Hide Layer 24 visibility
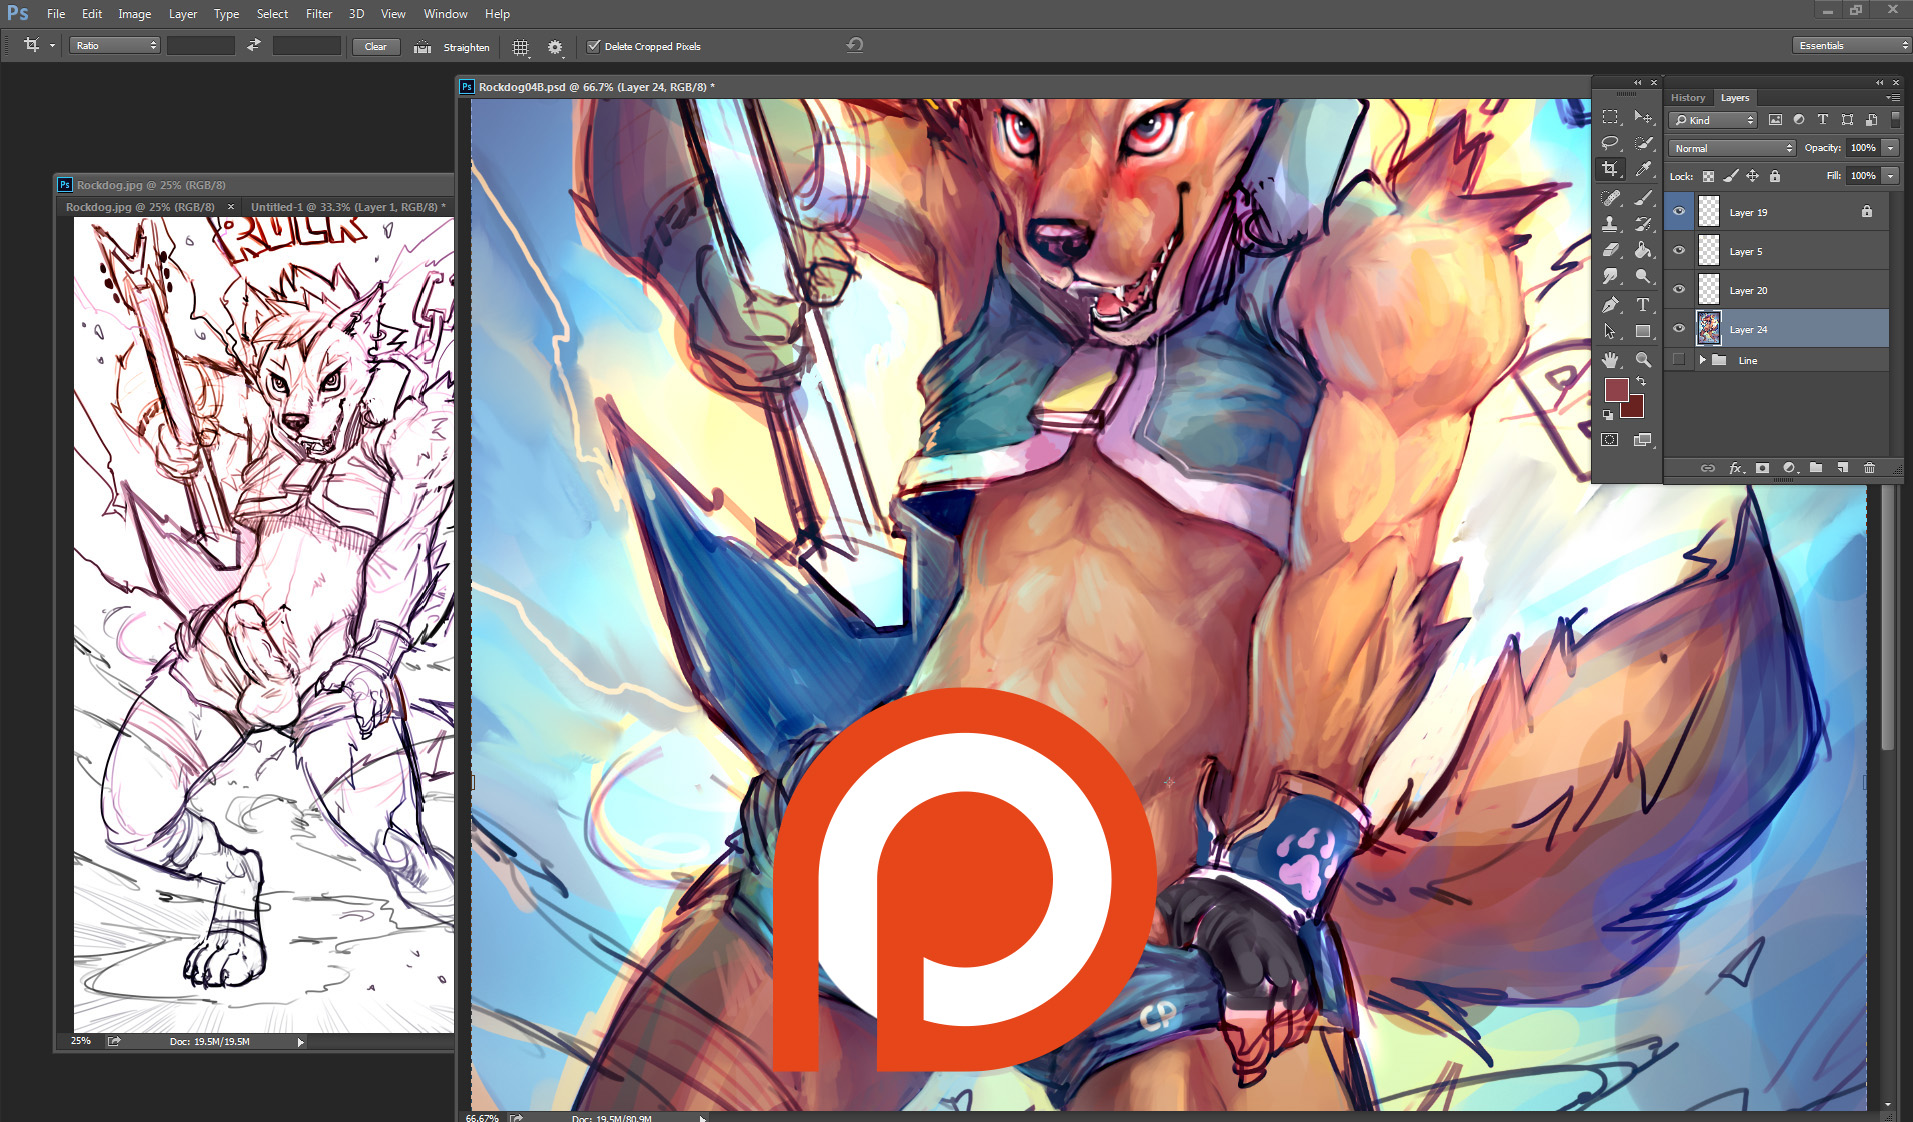Image resolution: width=1913 pixels, height=1122 pixels. pos(1679,329)
